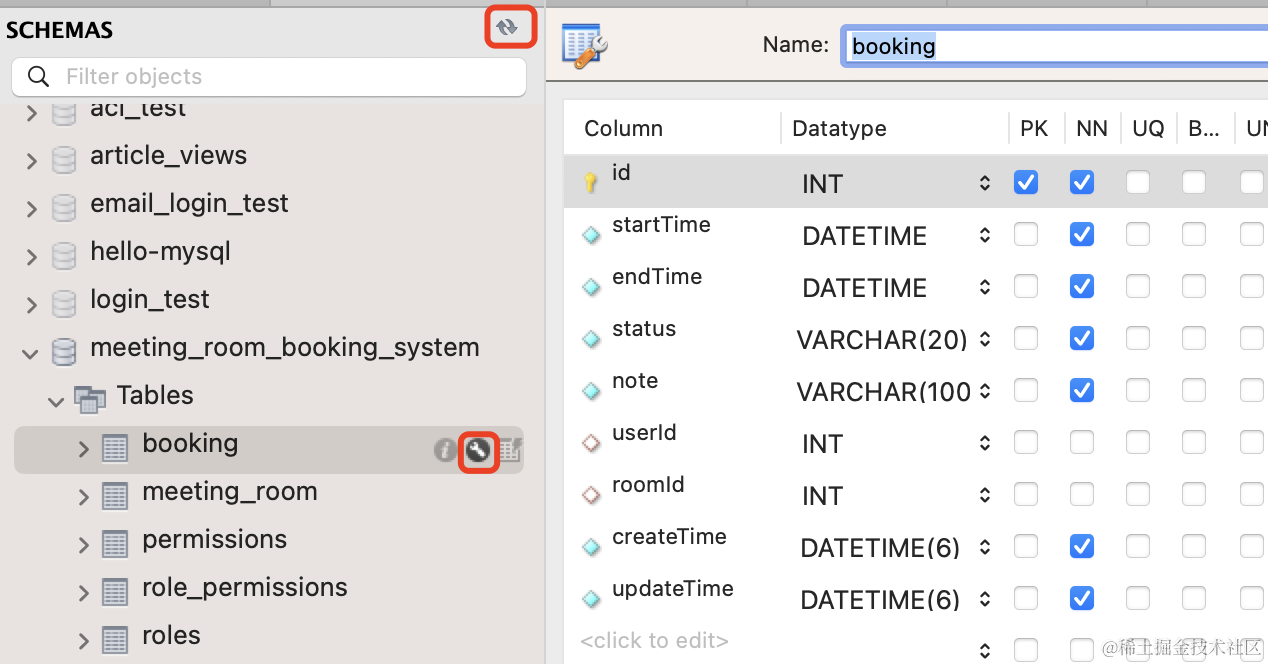Click the table editor icon beside Name
Viewport: 1268px width, 664px height.
(x=585, y=46)
